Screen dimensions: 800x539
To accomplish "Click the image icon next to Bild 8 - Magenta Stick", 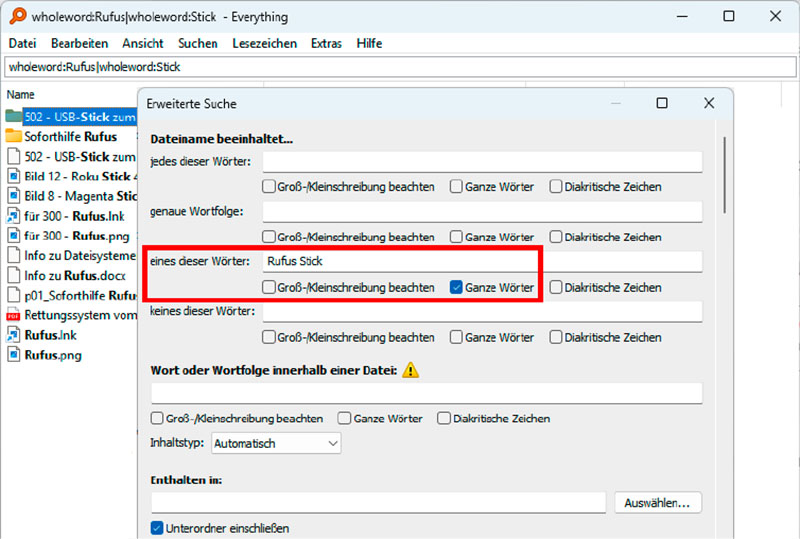I will coord(14,195).
